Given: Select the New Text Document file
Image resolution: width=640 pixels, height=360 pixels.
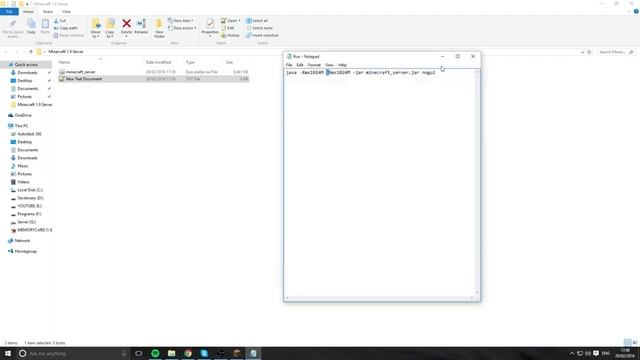Looking at the screenshot, I should (153, 79).
